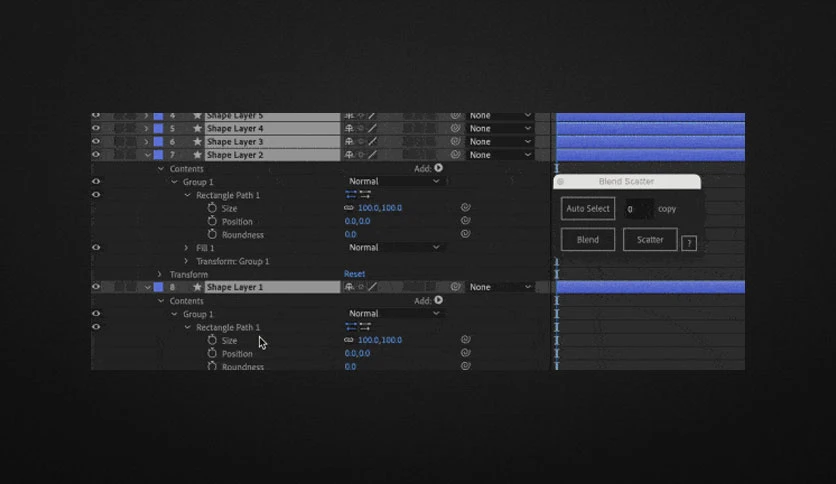Open Normal blend dropdown for Shape Layer 1 Group 1
This screenshot has height=484, width=836.
pyautogui.click(x=394, y=313)
